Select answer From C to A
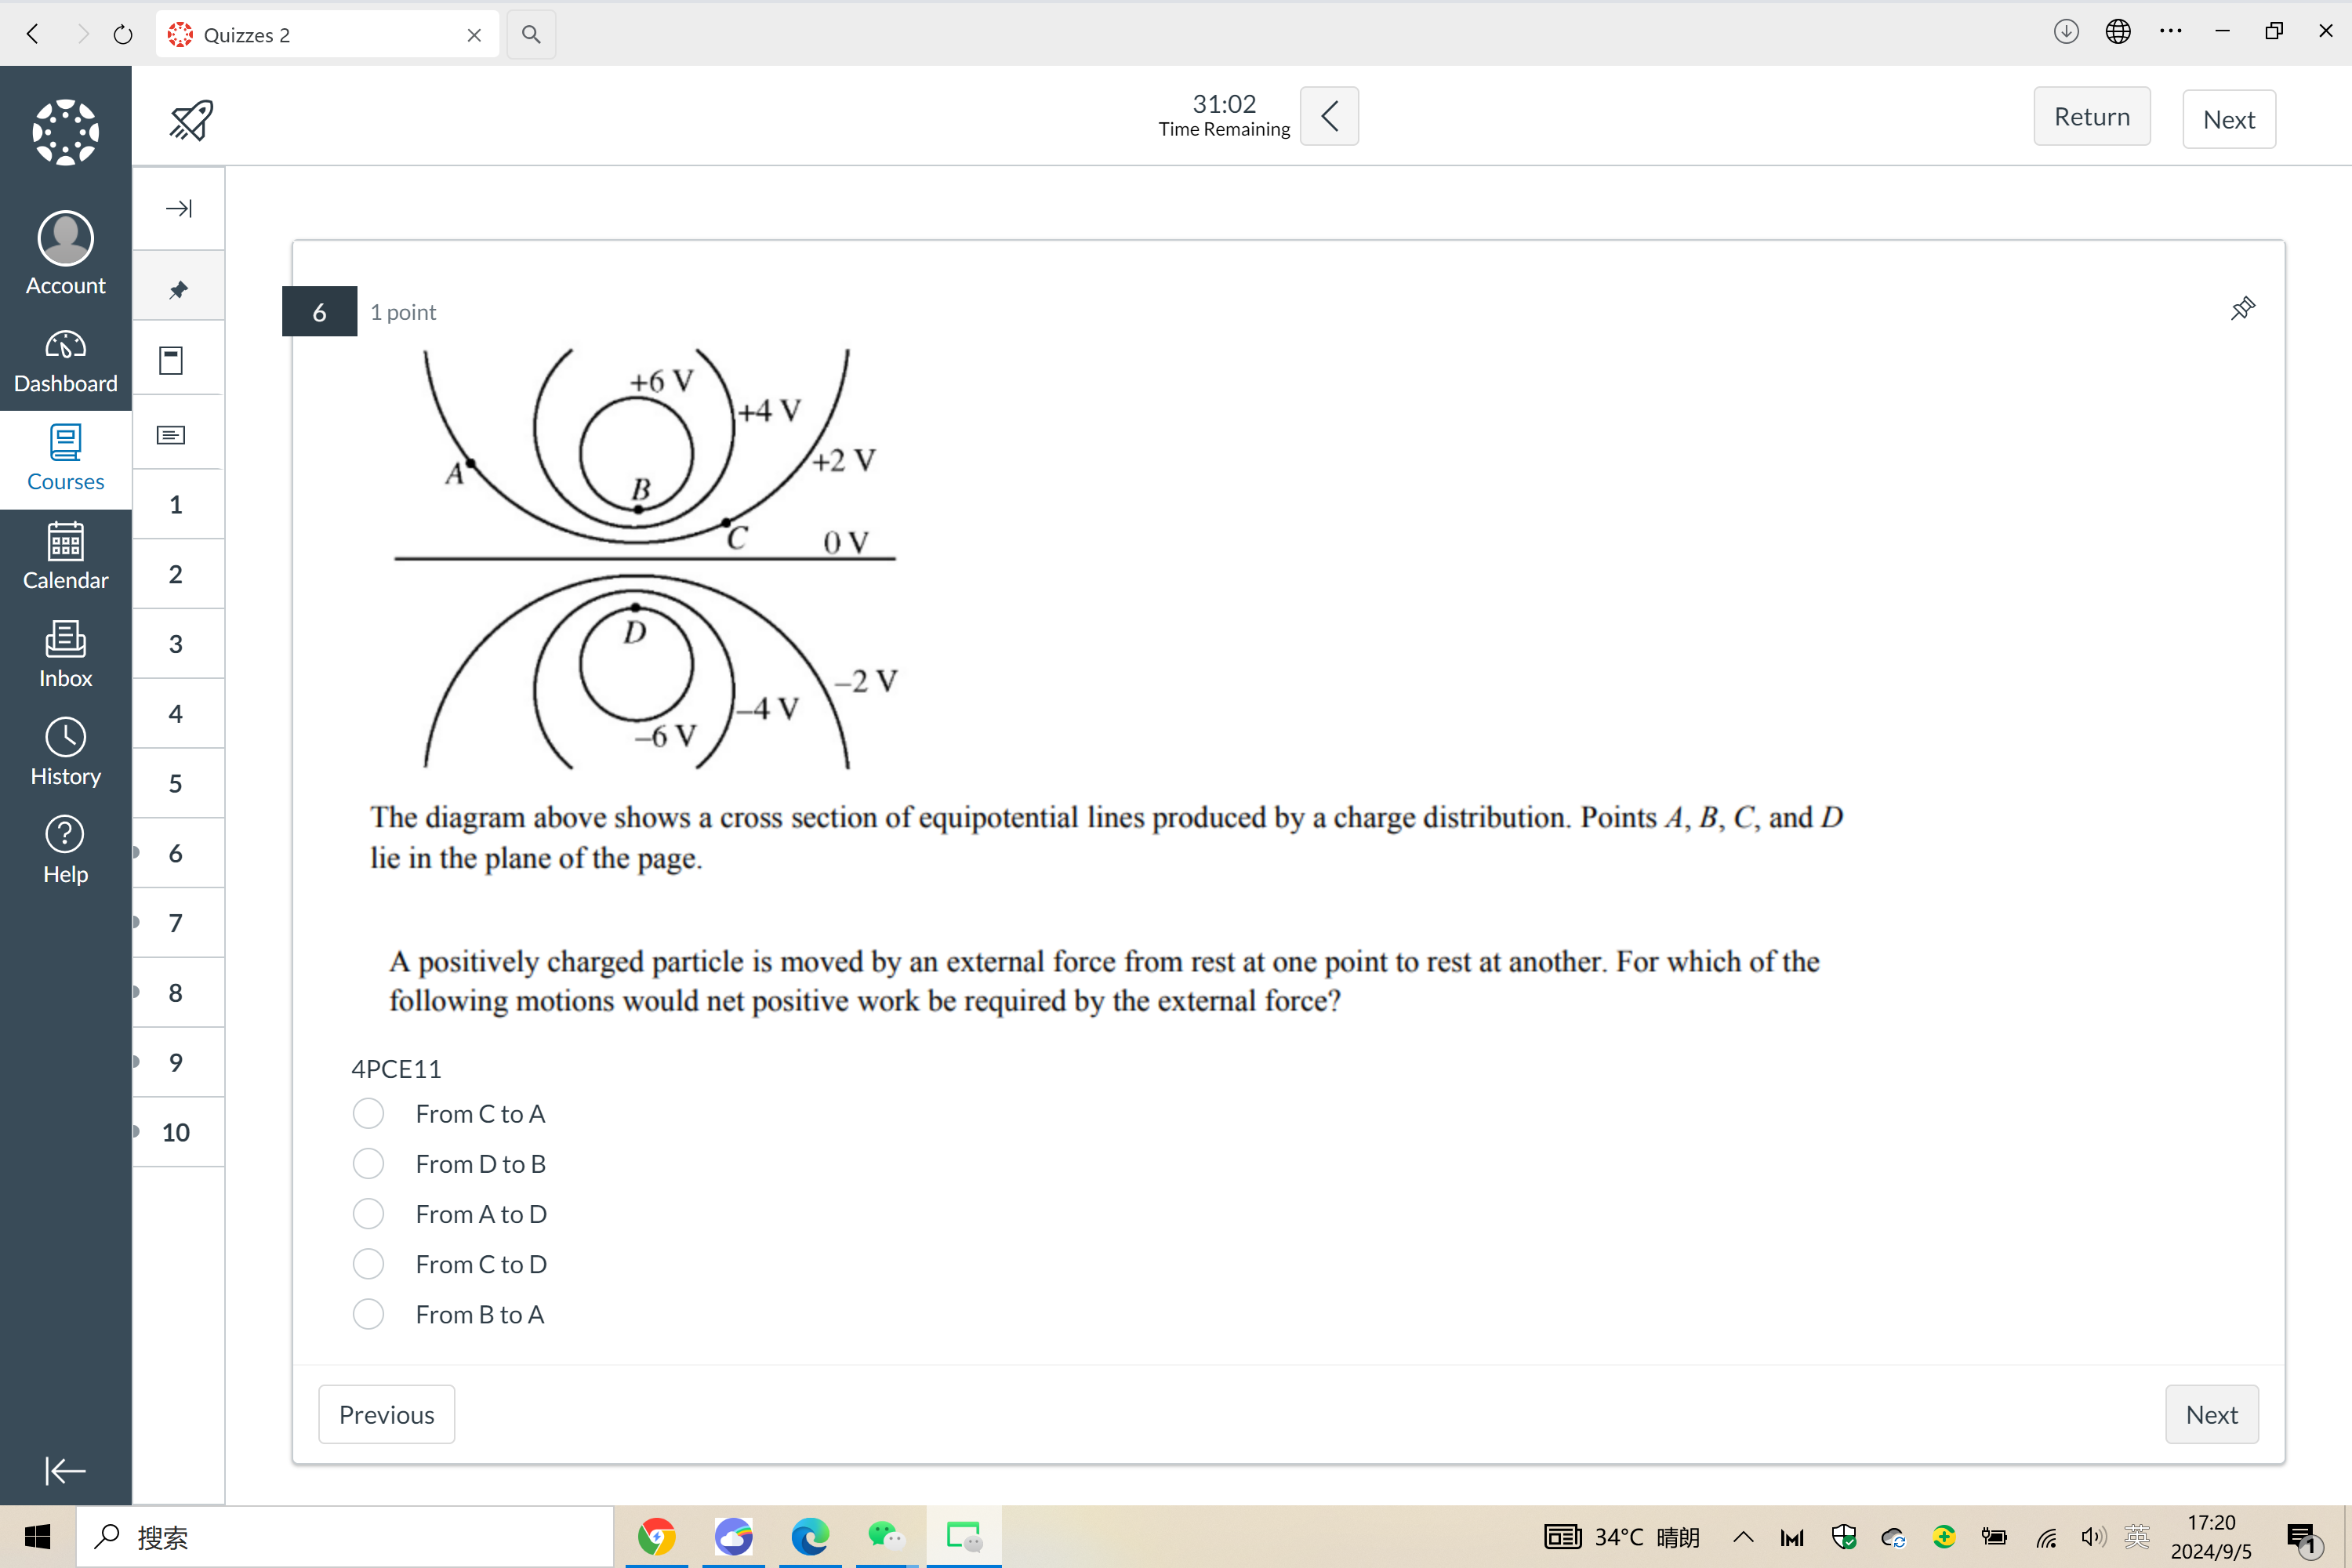This screenshot has width=2352, height=1568. [x=368, y=1113]
